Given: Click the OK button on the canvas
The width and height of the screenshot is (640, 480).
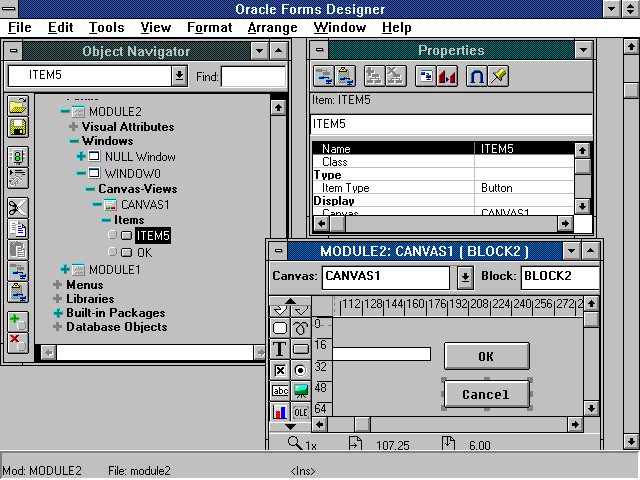Looking at the screenshot, I should 486,356.
